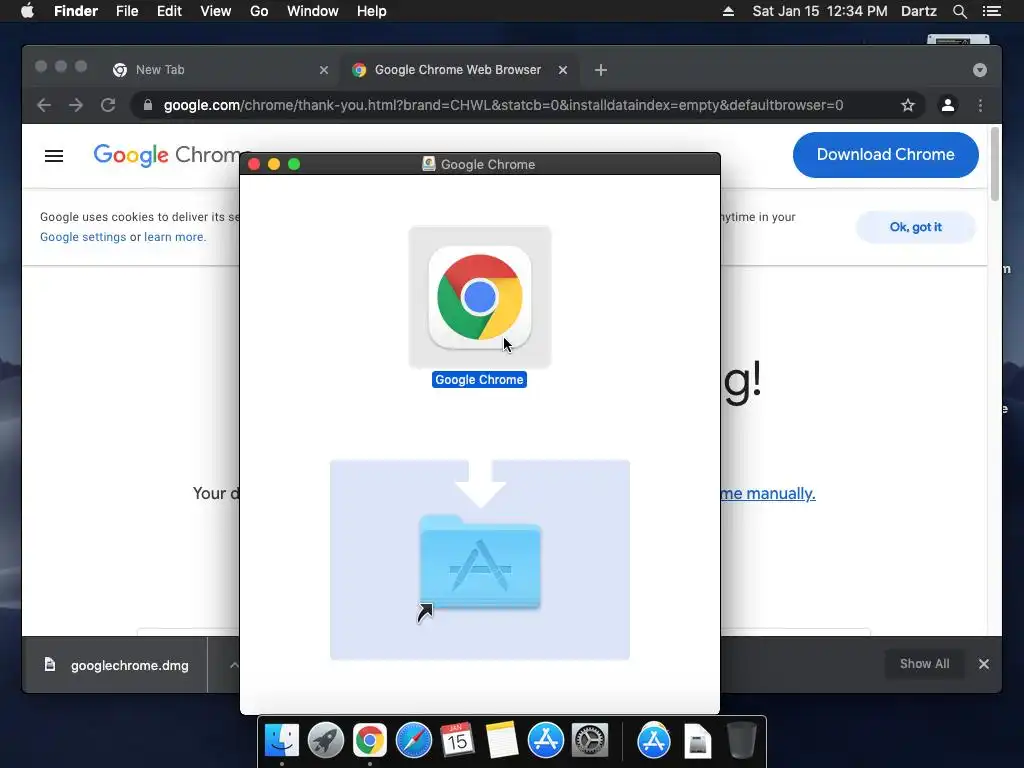Image resolution: width=1024 pixels, height=768 pixels.
Task: Go back in Chrome browser
Action: pos(44,105)
